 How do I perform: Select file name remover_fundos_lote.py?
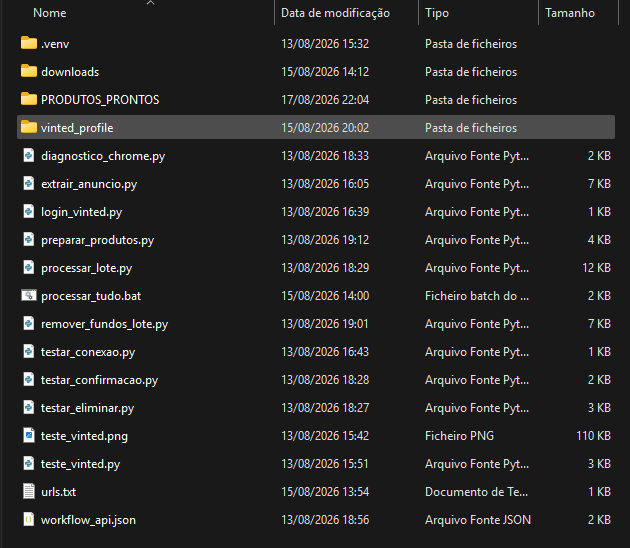tap(104, 324)
